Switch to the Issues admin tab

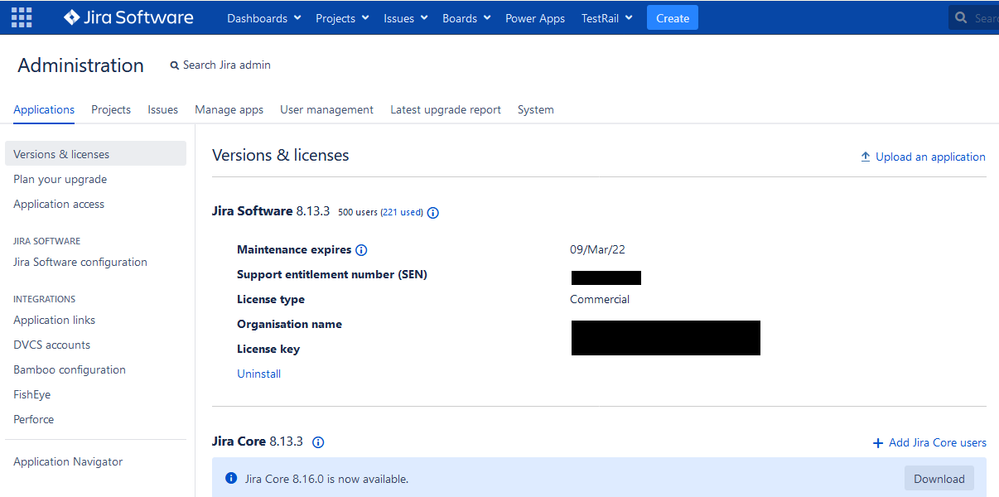click(162, 110)
